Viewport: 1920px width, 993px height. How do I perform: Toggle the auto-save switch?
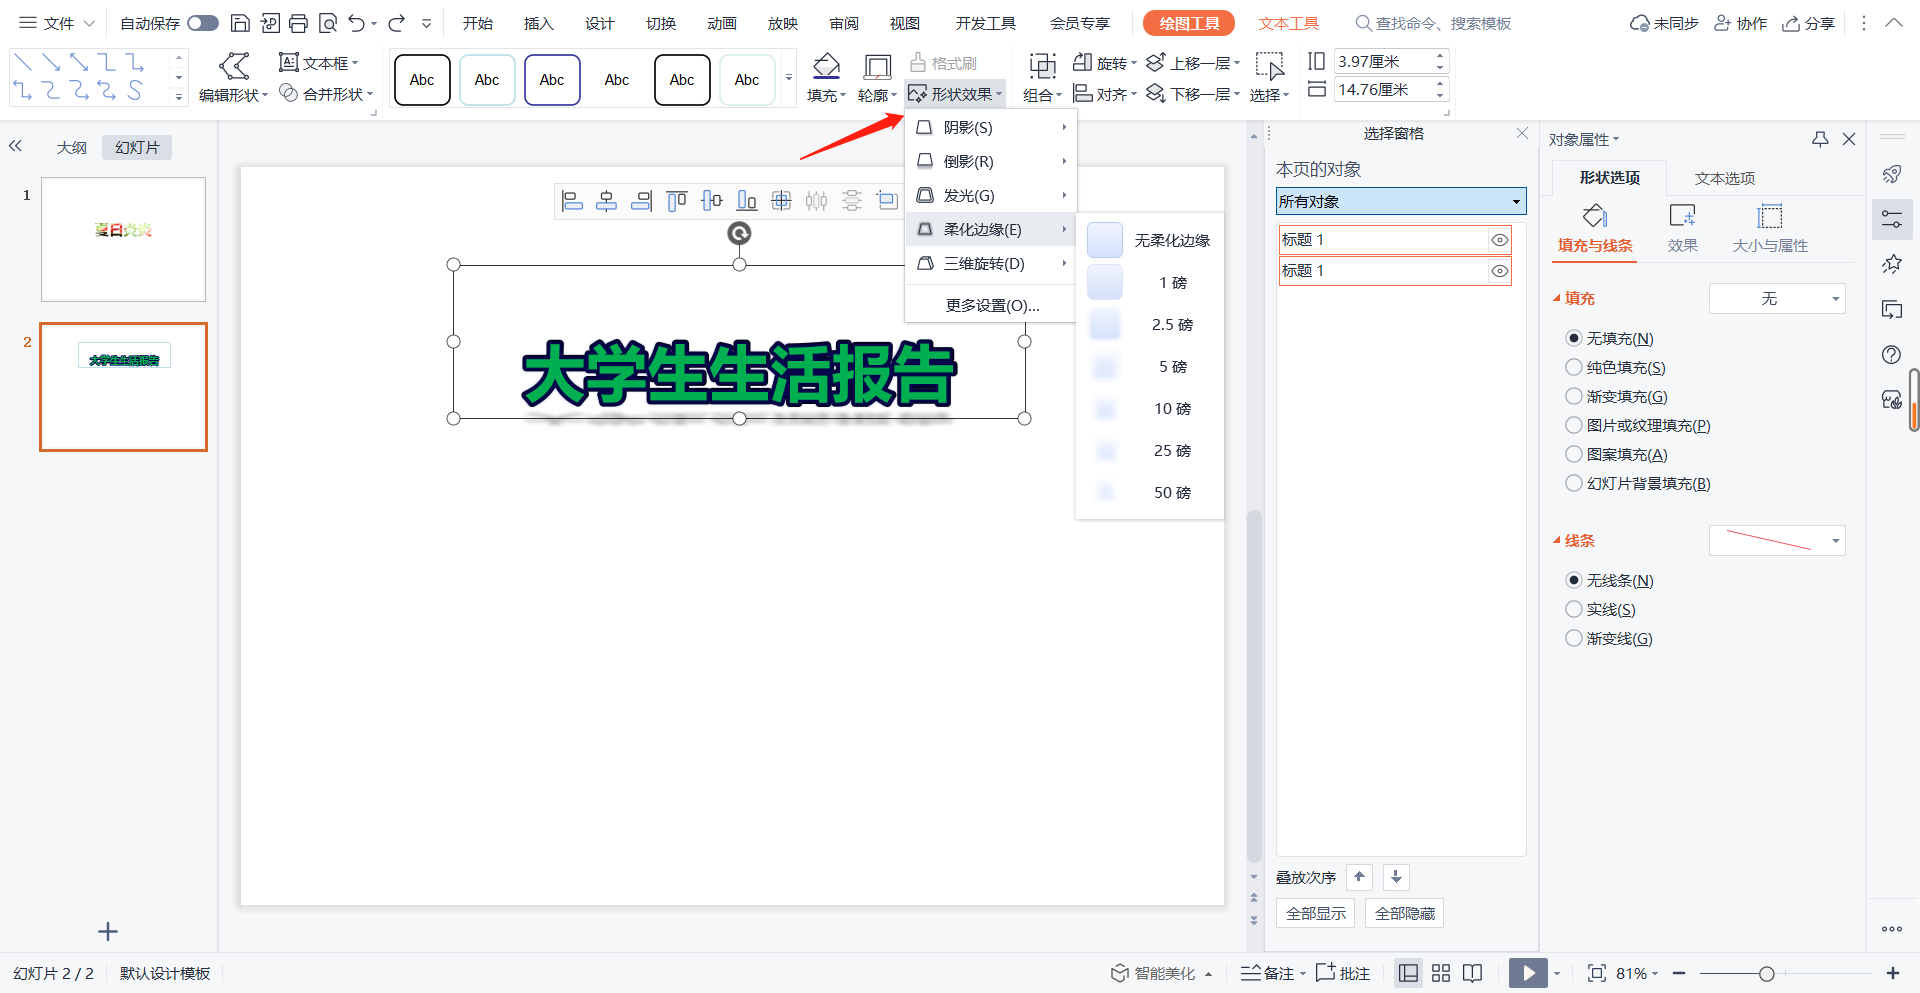click(x=203, y=23)
